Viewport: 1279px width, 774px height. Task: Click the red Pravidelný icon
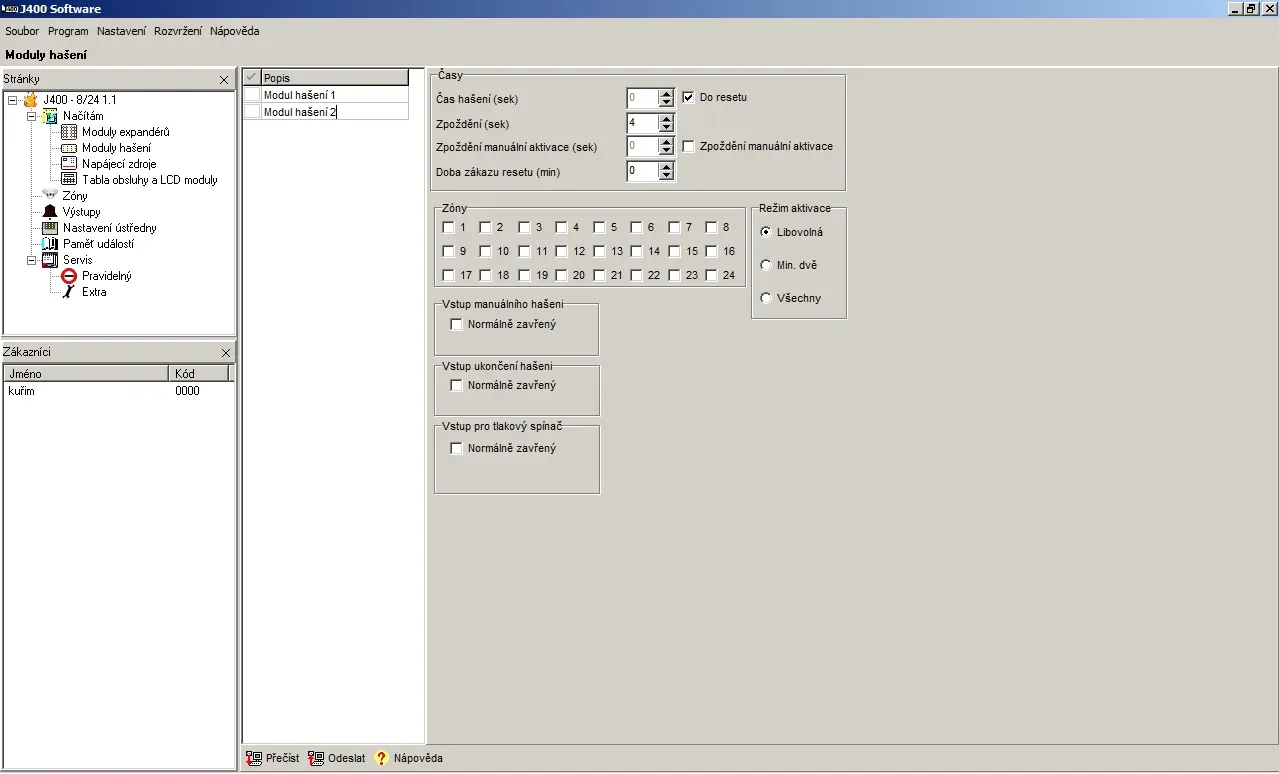(69, 276)
